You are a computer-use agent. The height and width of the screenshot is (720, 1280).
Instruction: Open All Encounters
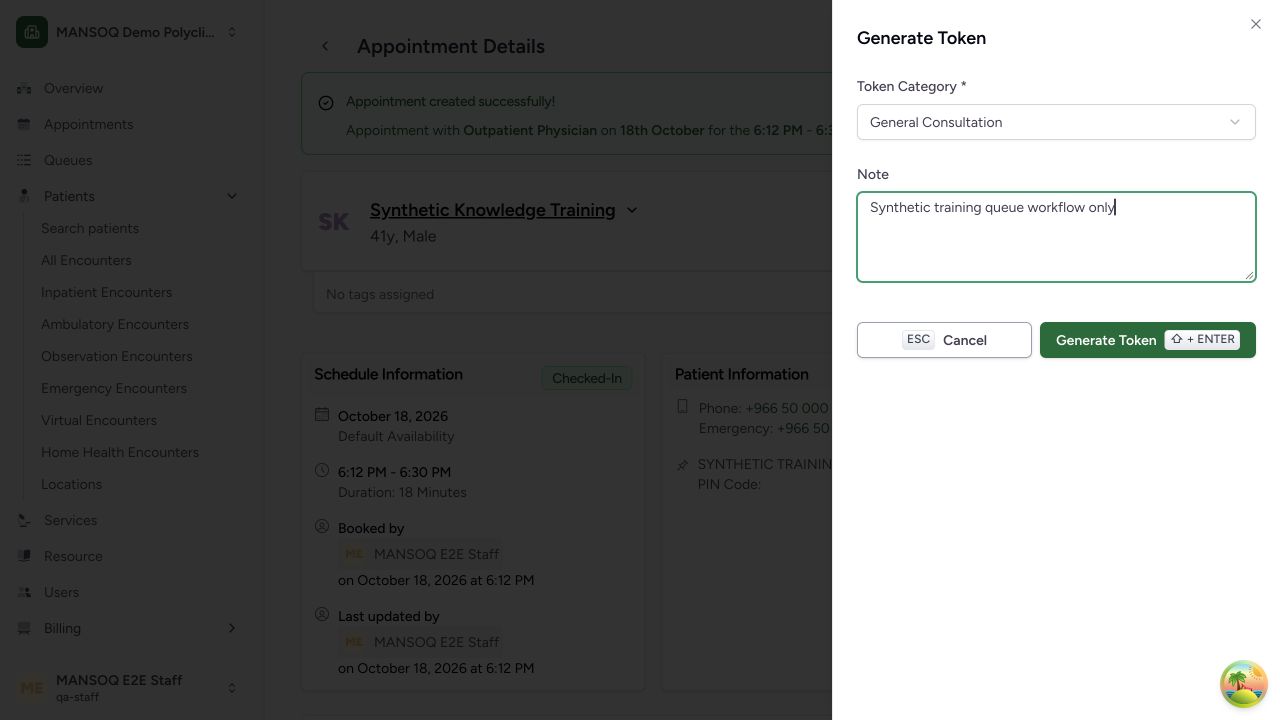coord(86,260)
